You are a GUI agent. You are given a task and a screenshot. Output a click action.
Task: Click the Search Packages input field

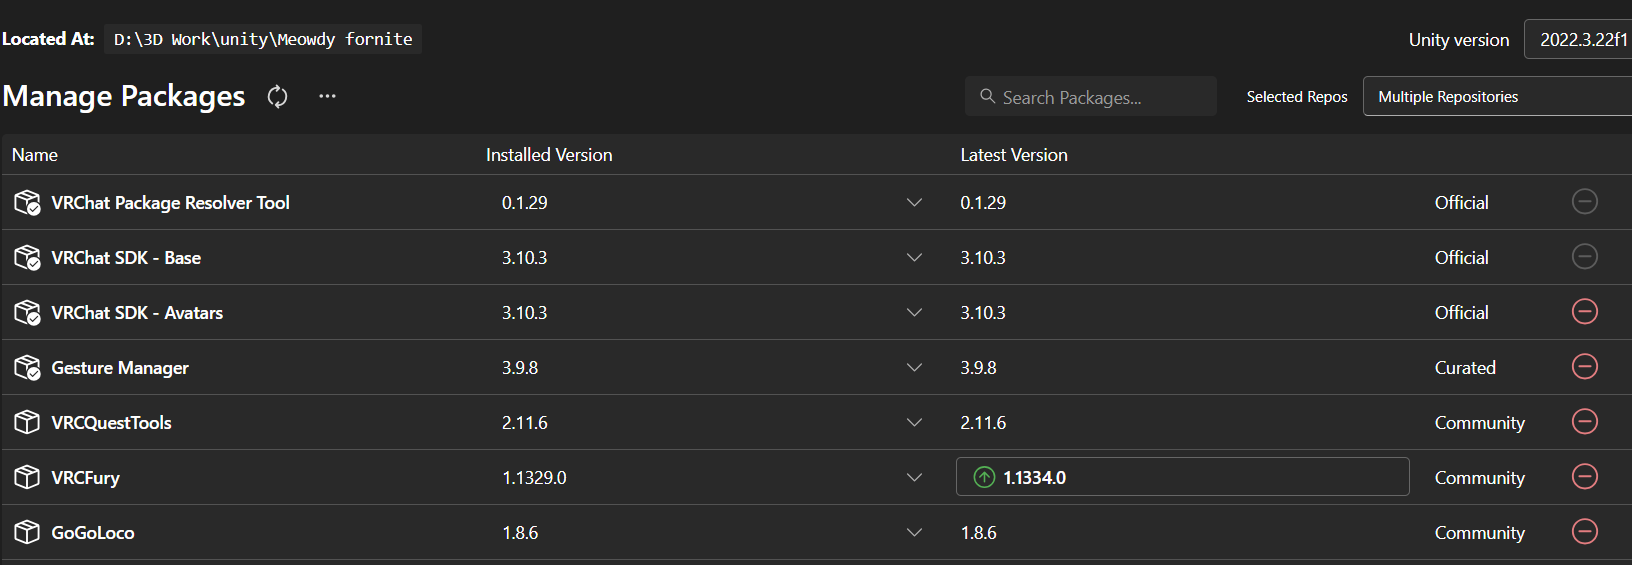[1091, 96]
